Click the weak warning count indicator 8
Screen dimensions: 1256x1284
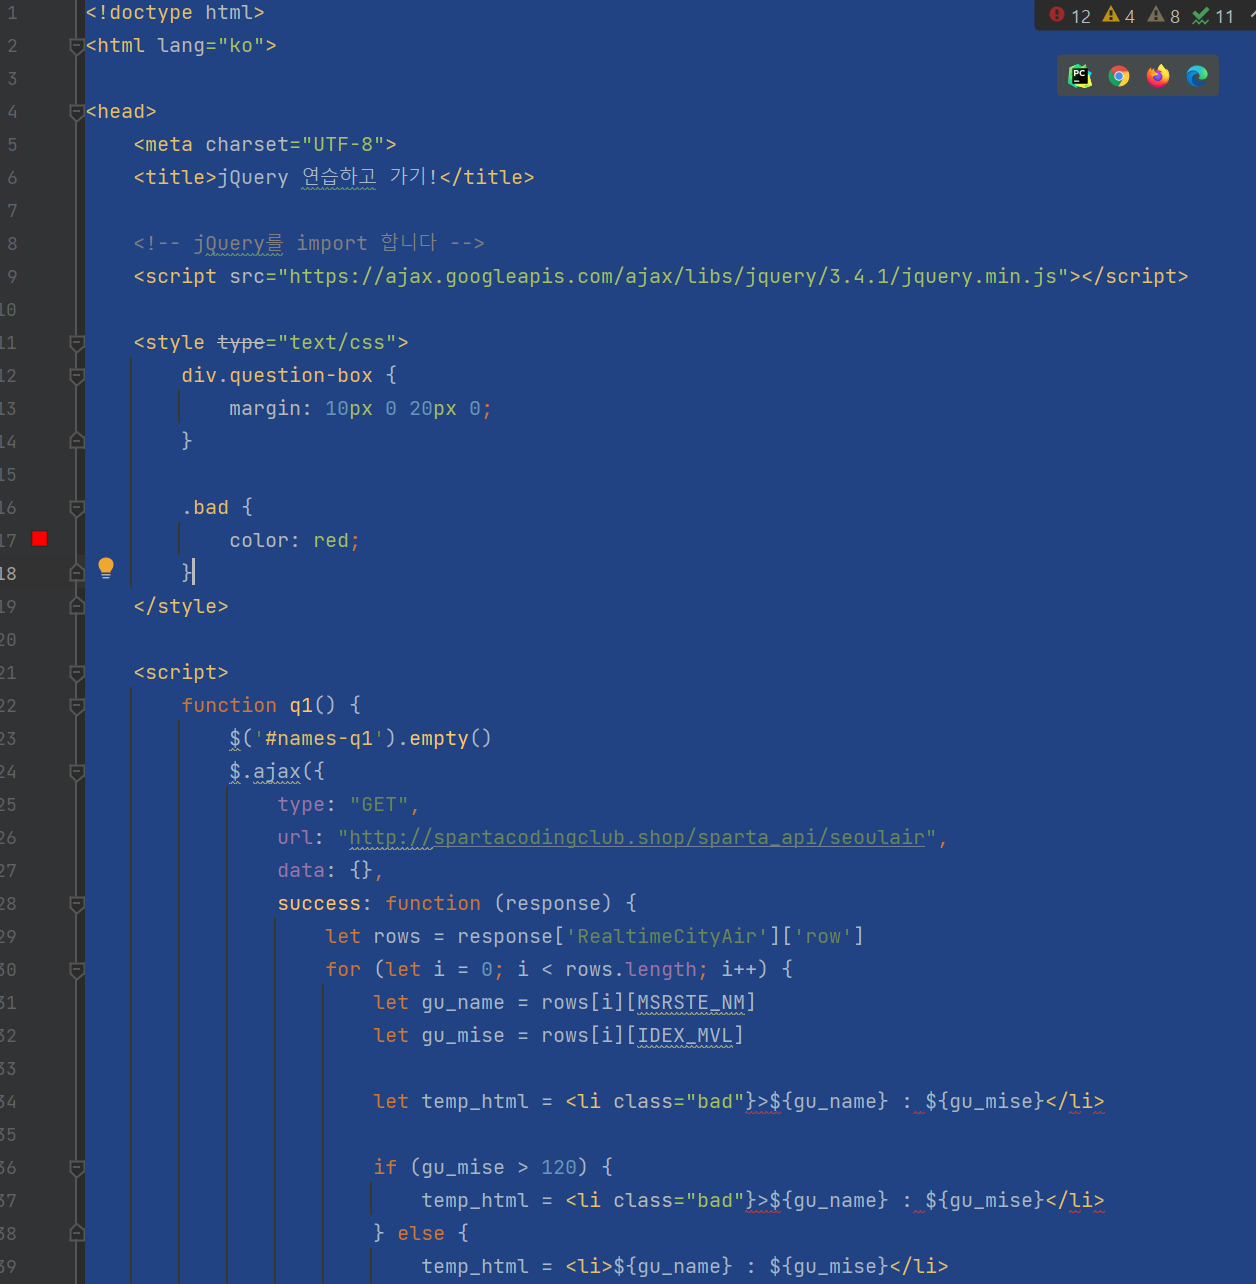(x=1164, y=15)
